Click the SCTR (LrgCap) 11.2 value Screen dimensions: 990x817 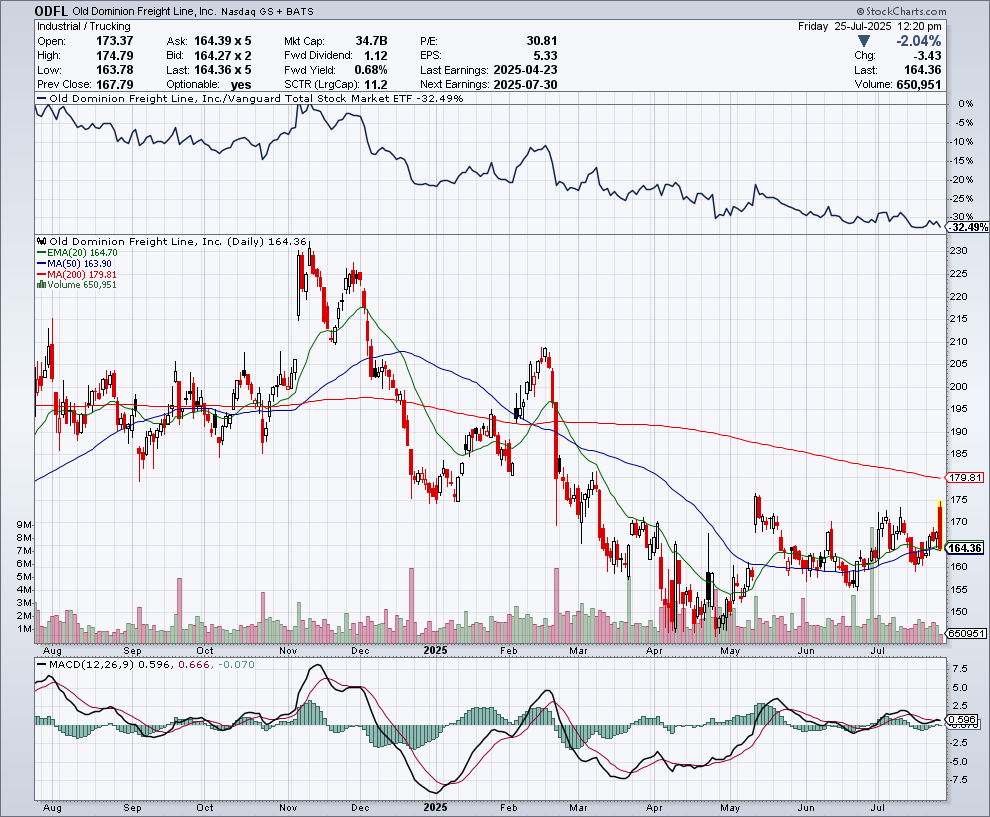(x=376, y=85)
